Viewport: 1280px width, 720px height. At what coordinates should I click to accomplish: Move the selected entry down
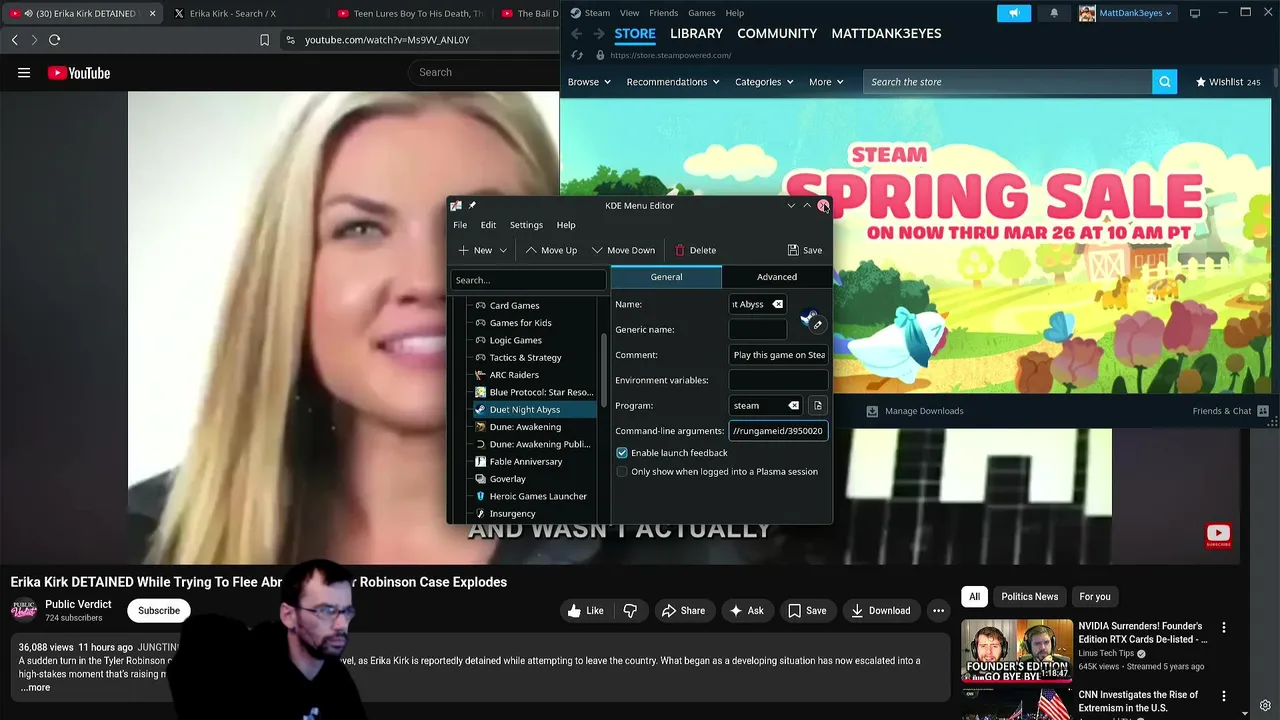(623, 250)
